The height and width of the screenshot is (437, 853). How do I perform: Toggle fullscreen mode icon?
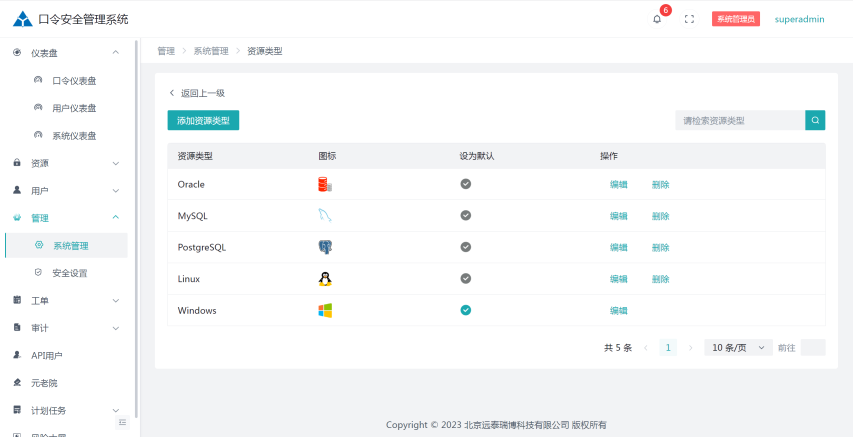689,19
